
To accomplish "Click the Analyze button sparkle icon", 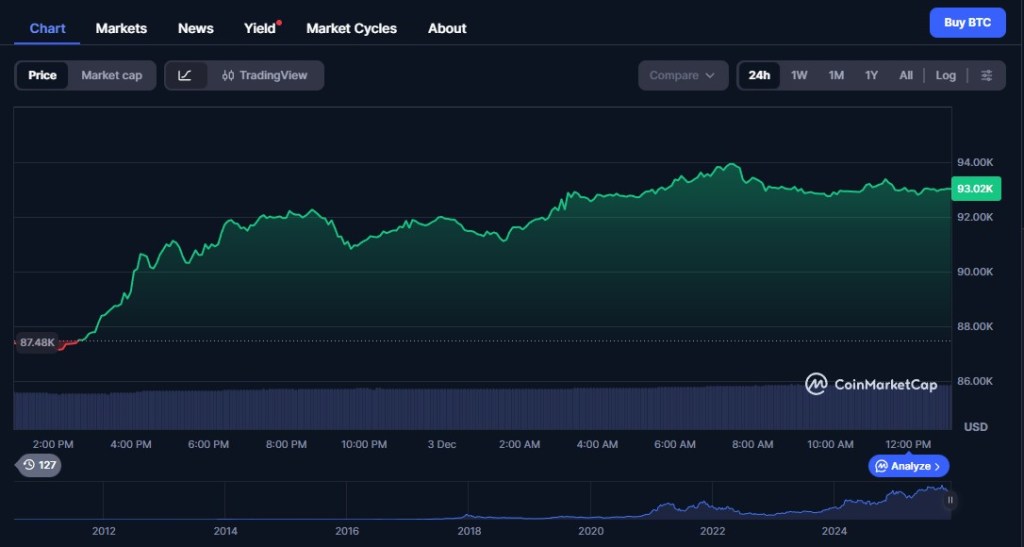I will [x=881, y=466].
